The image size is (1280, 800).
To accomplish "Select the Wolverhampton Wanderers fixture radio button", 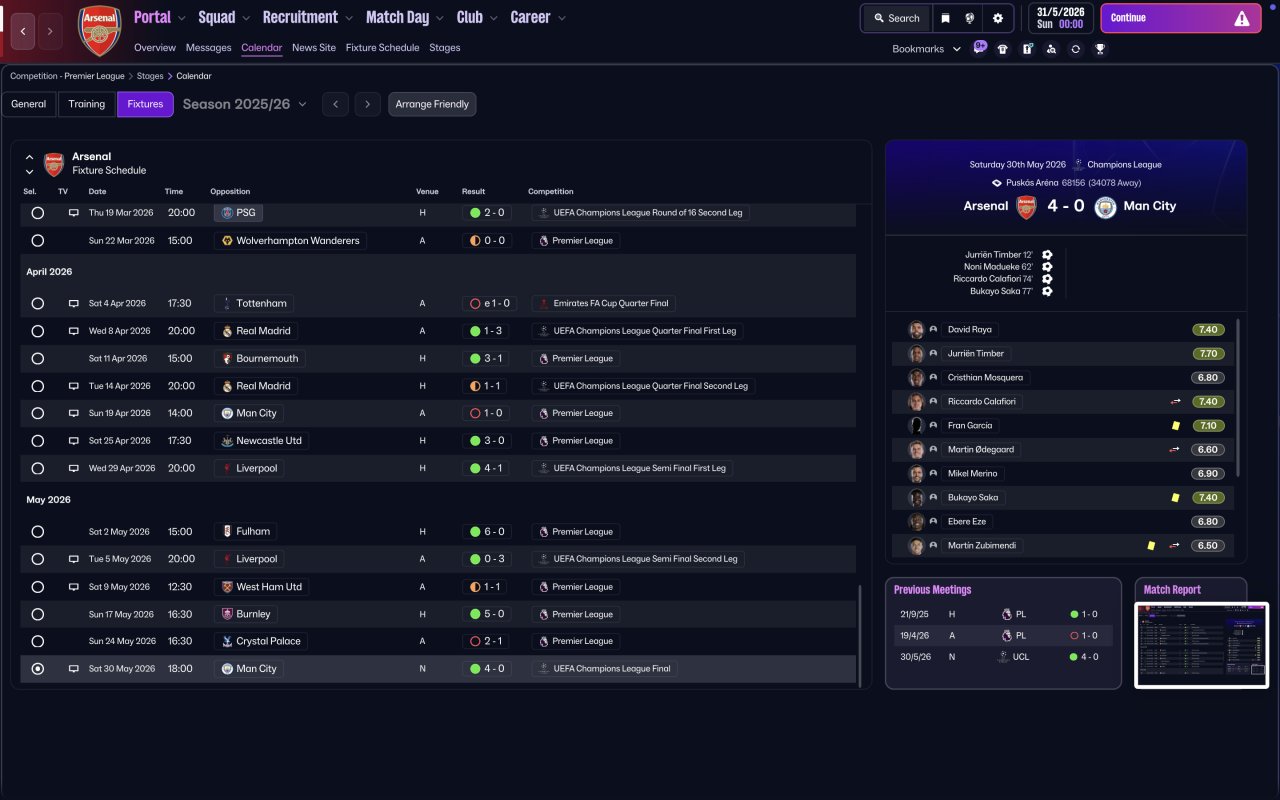I will coord(38,241).
